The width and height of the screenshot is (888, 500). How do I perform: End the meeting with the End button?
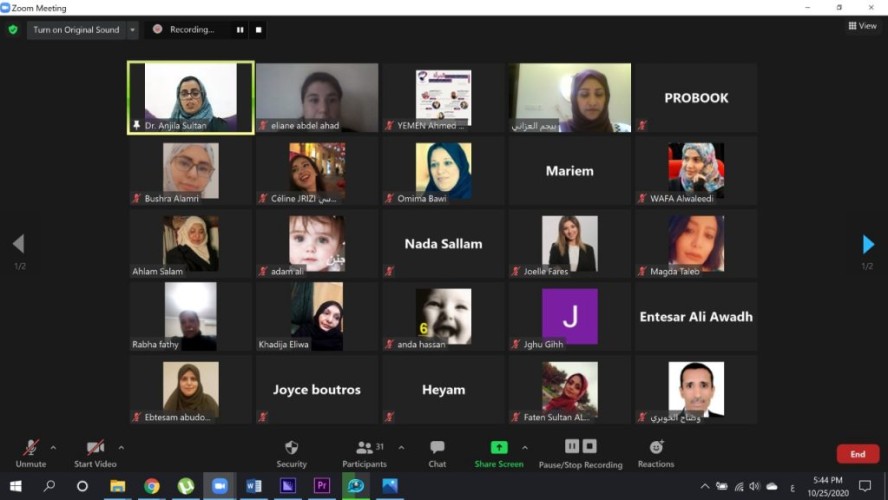click(x=857, y=454)
